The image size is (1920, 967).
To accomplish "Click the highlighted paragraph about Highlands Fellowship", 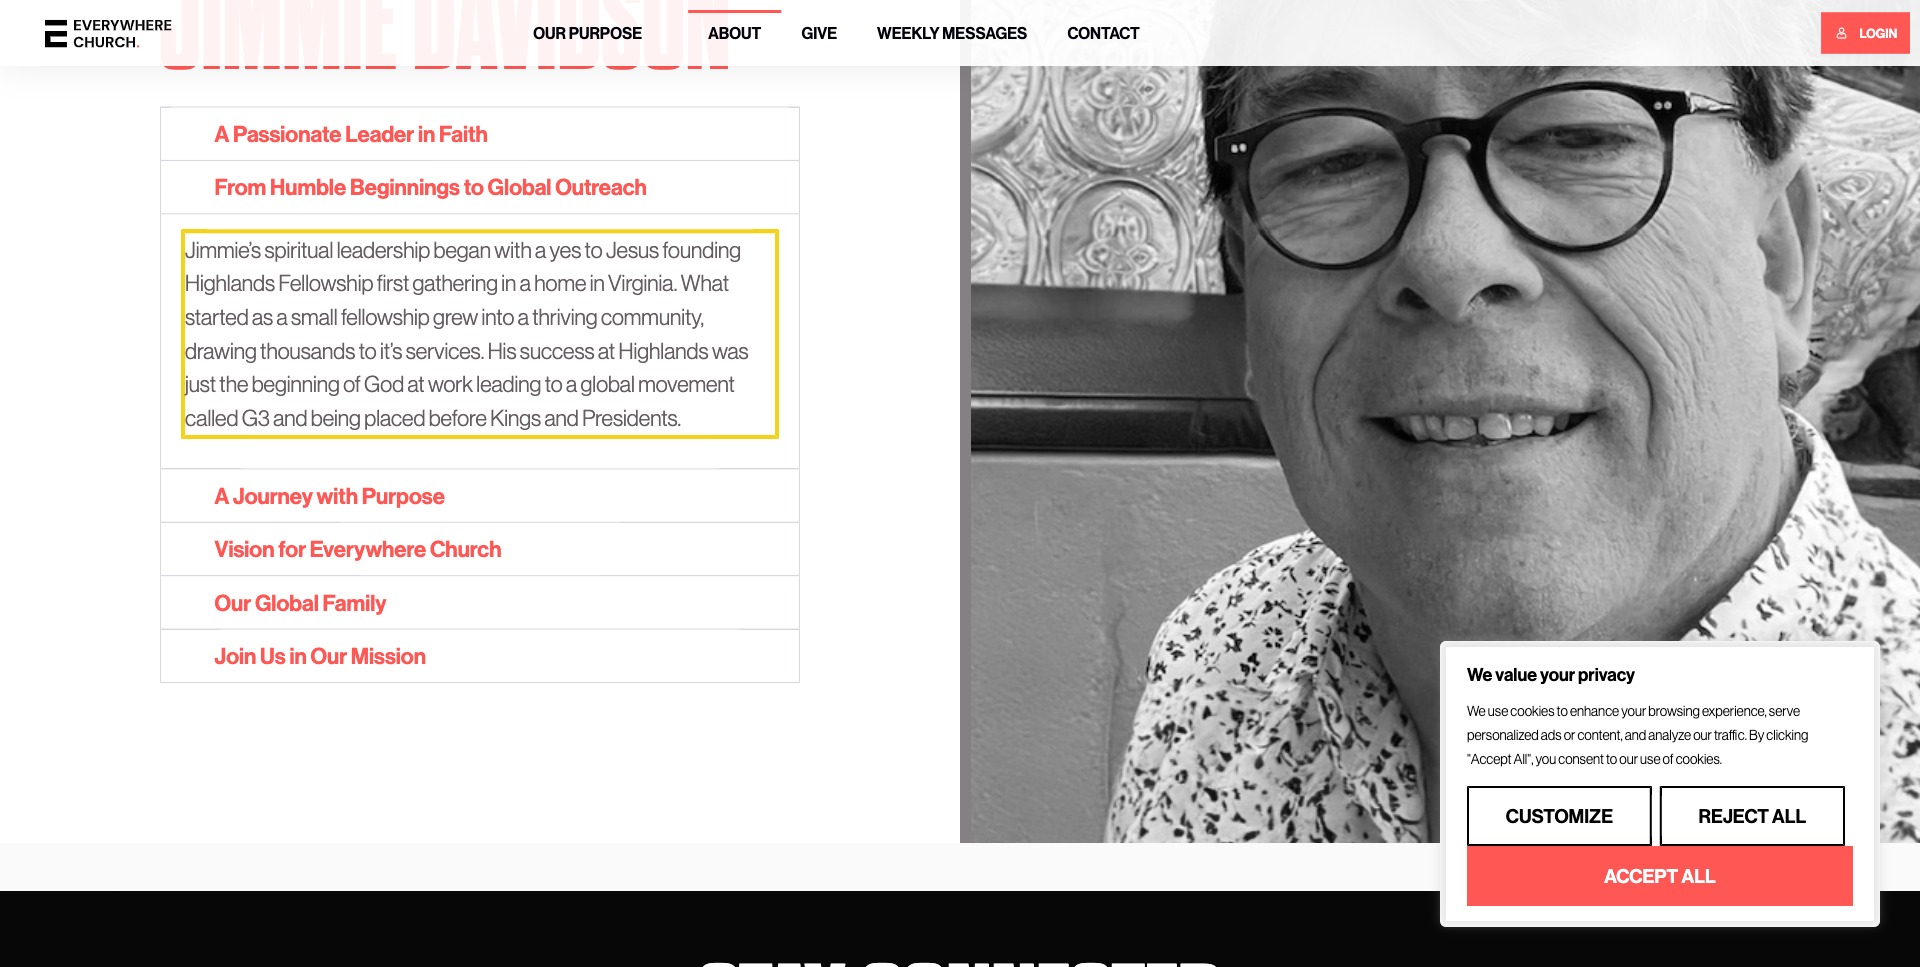I will 480,334.
